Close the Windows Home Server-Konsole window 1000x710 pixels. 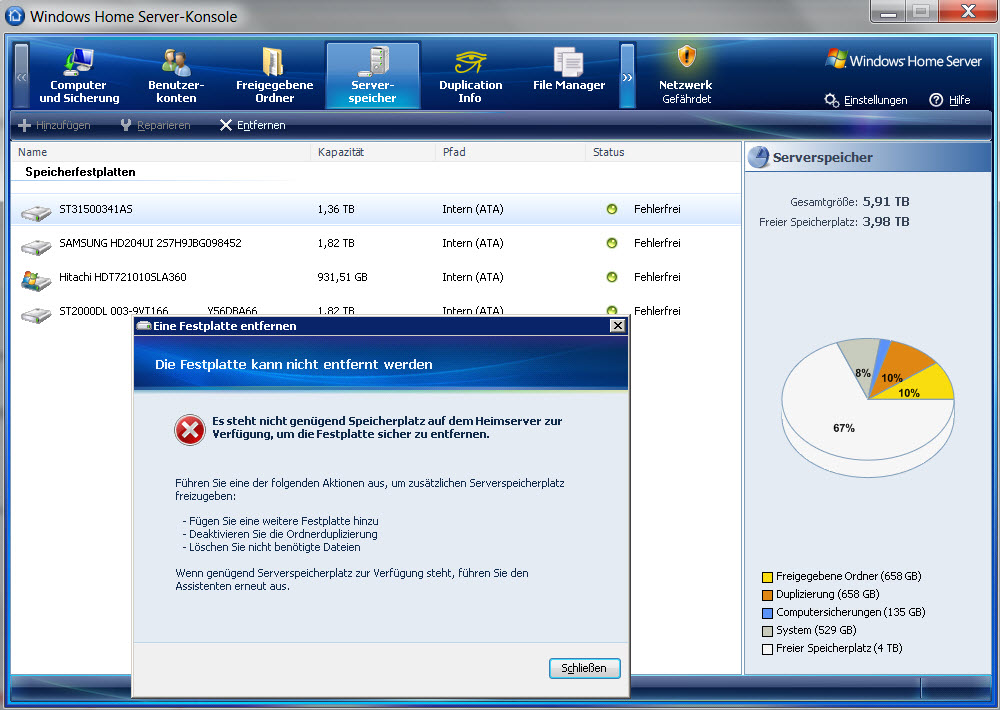pyautogui.click(x=967, y=11)
